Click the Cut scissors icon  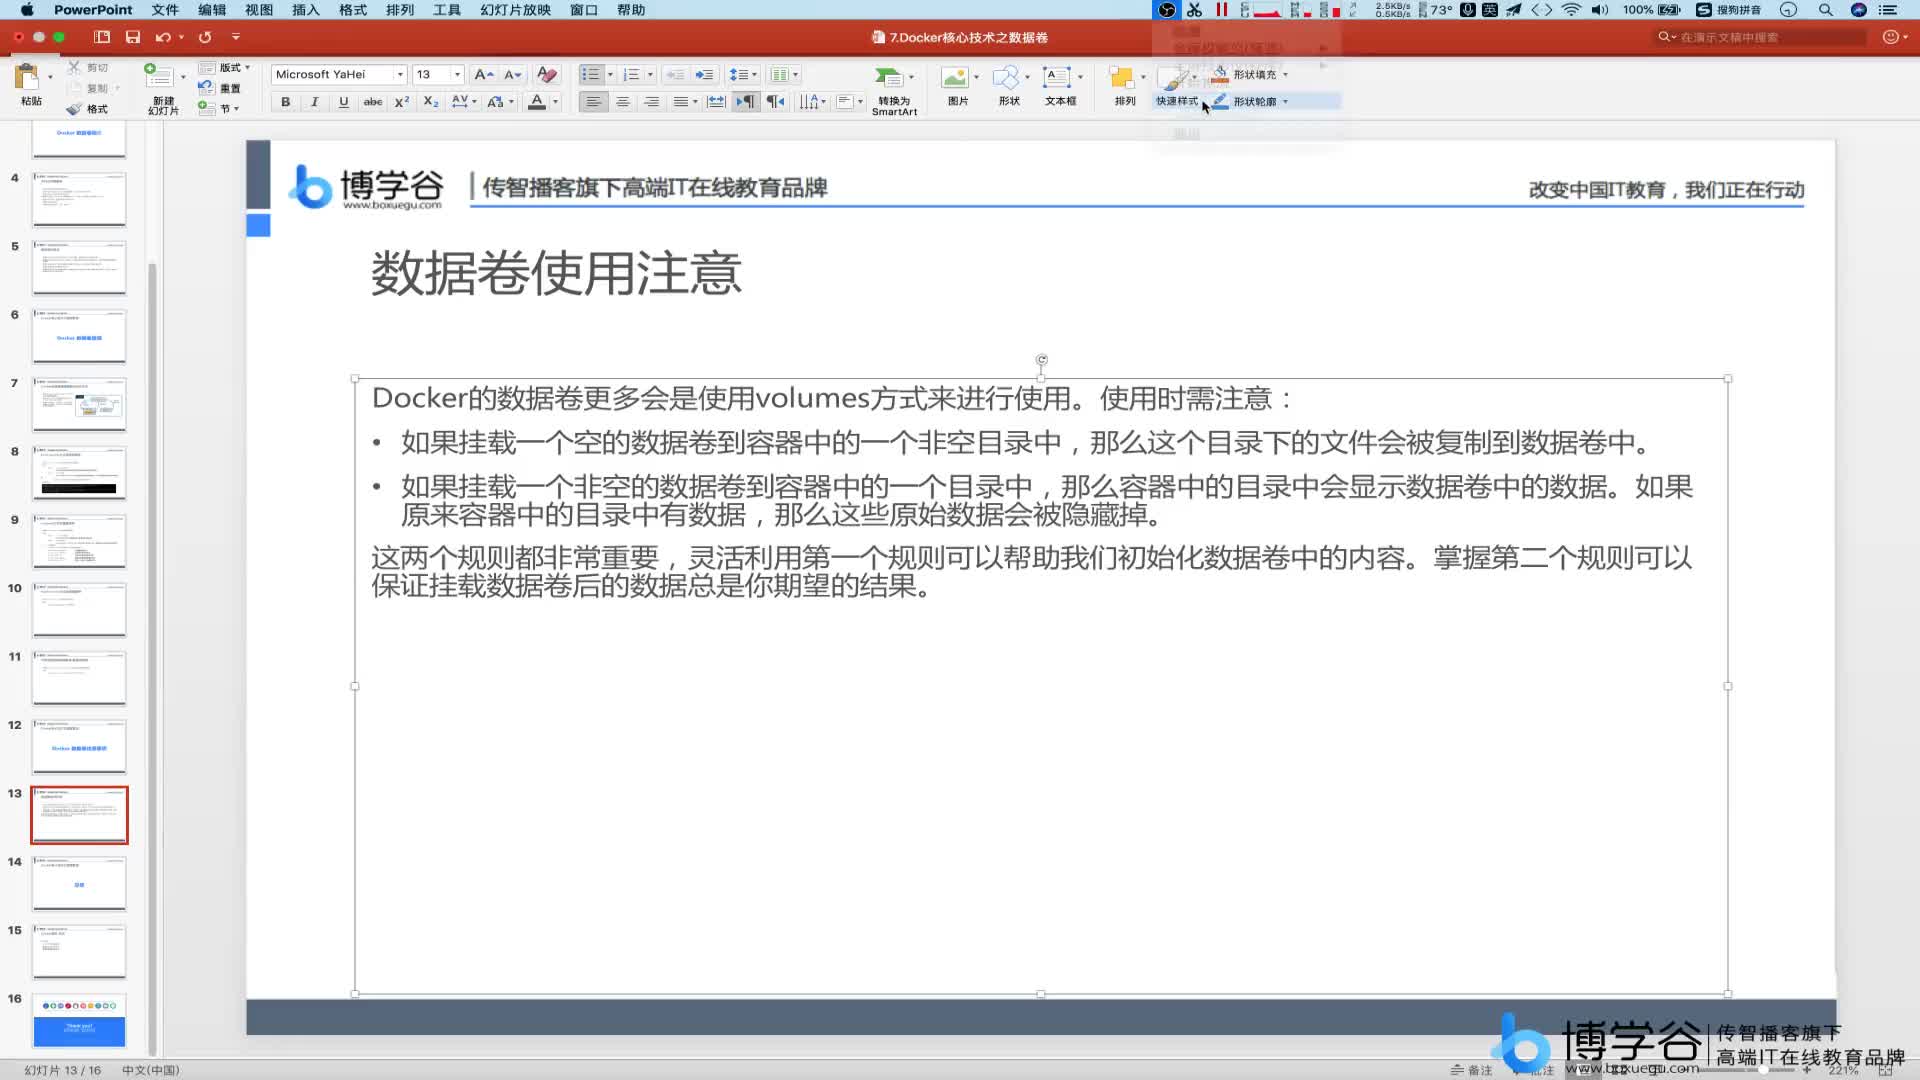[74, 68]
